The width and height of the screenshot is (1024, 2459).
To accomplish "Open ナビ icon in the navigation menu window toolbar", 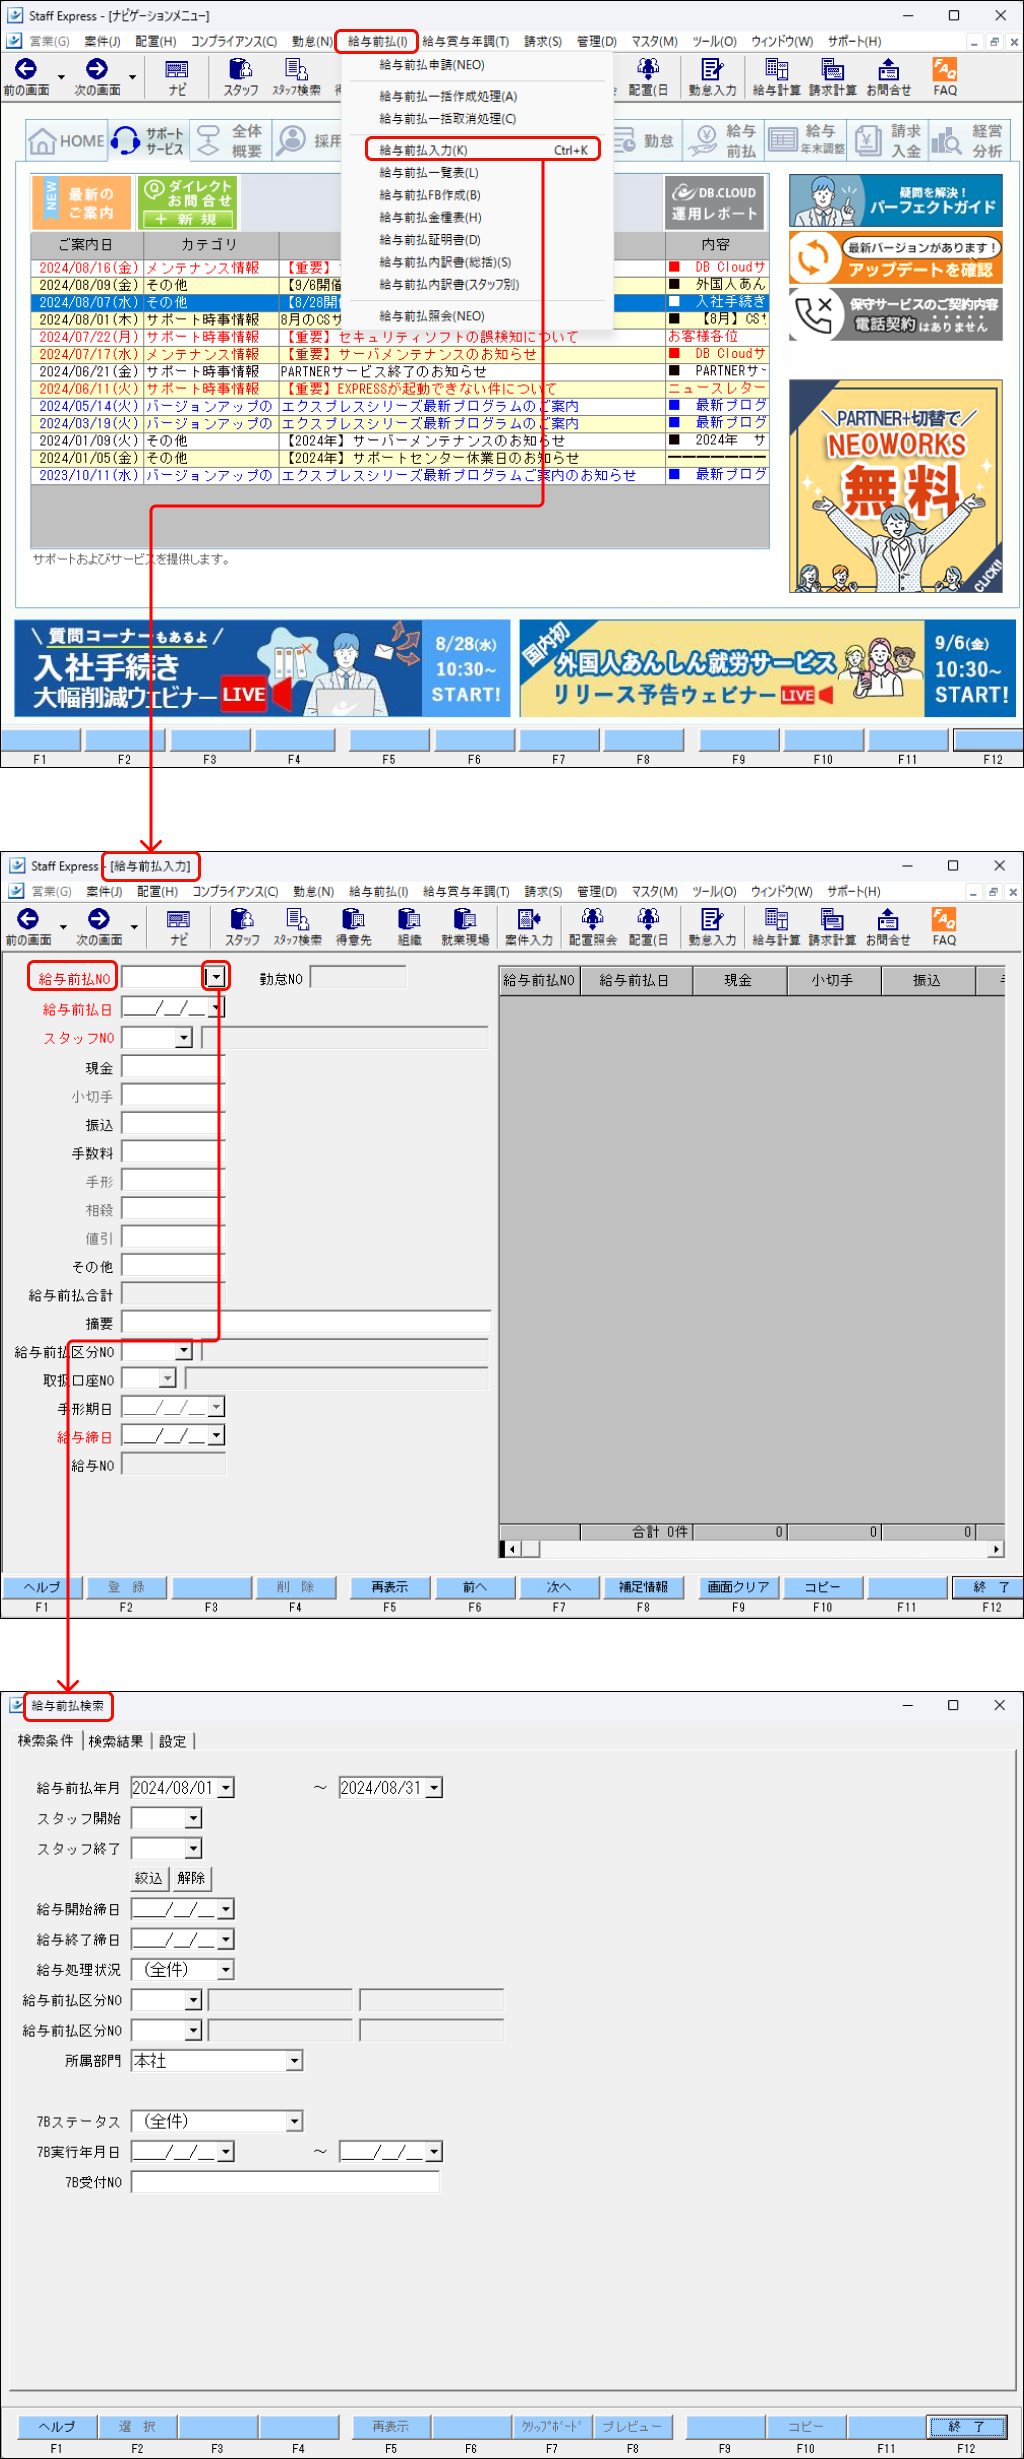I will [x=177, y=76].
